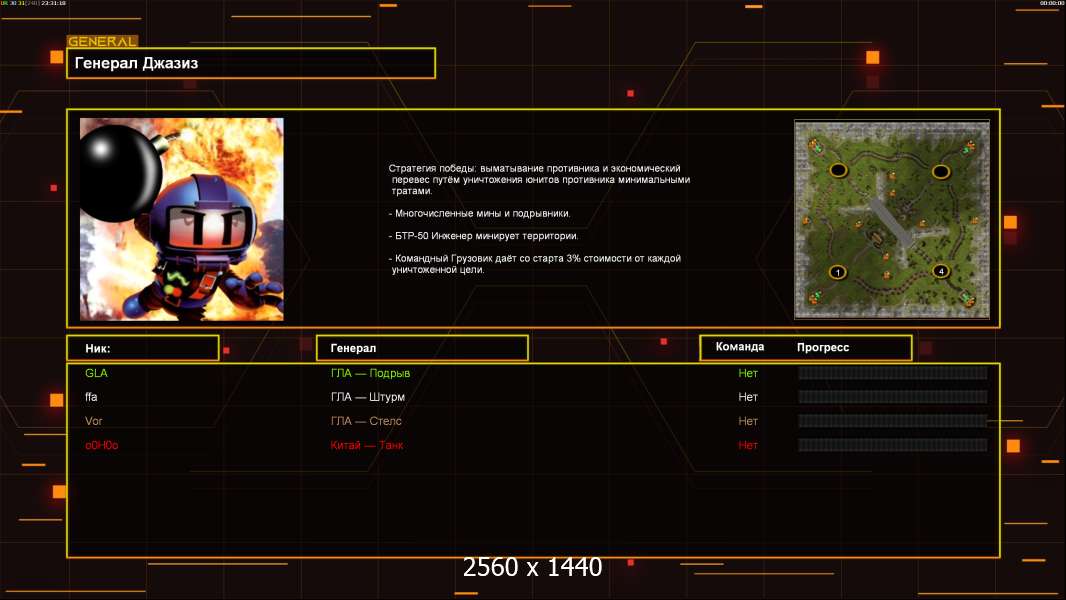The width and height of the screenshot is (1066, 600).
Task: Click the 'Прогресс' column header
Action: pos(823,347)
